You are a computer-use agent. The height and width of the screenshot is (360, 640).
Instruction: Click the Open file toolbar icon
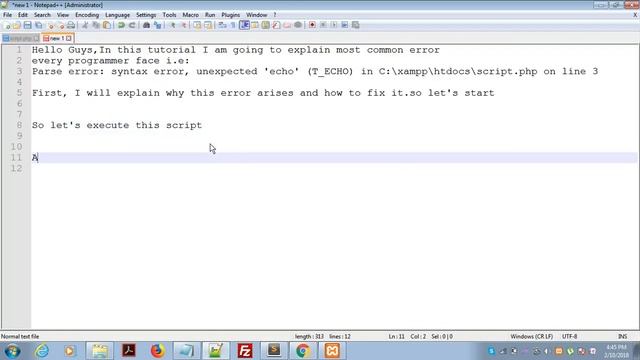tap(17, 25)
